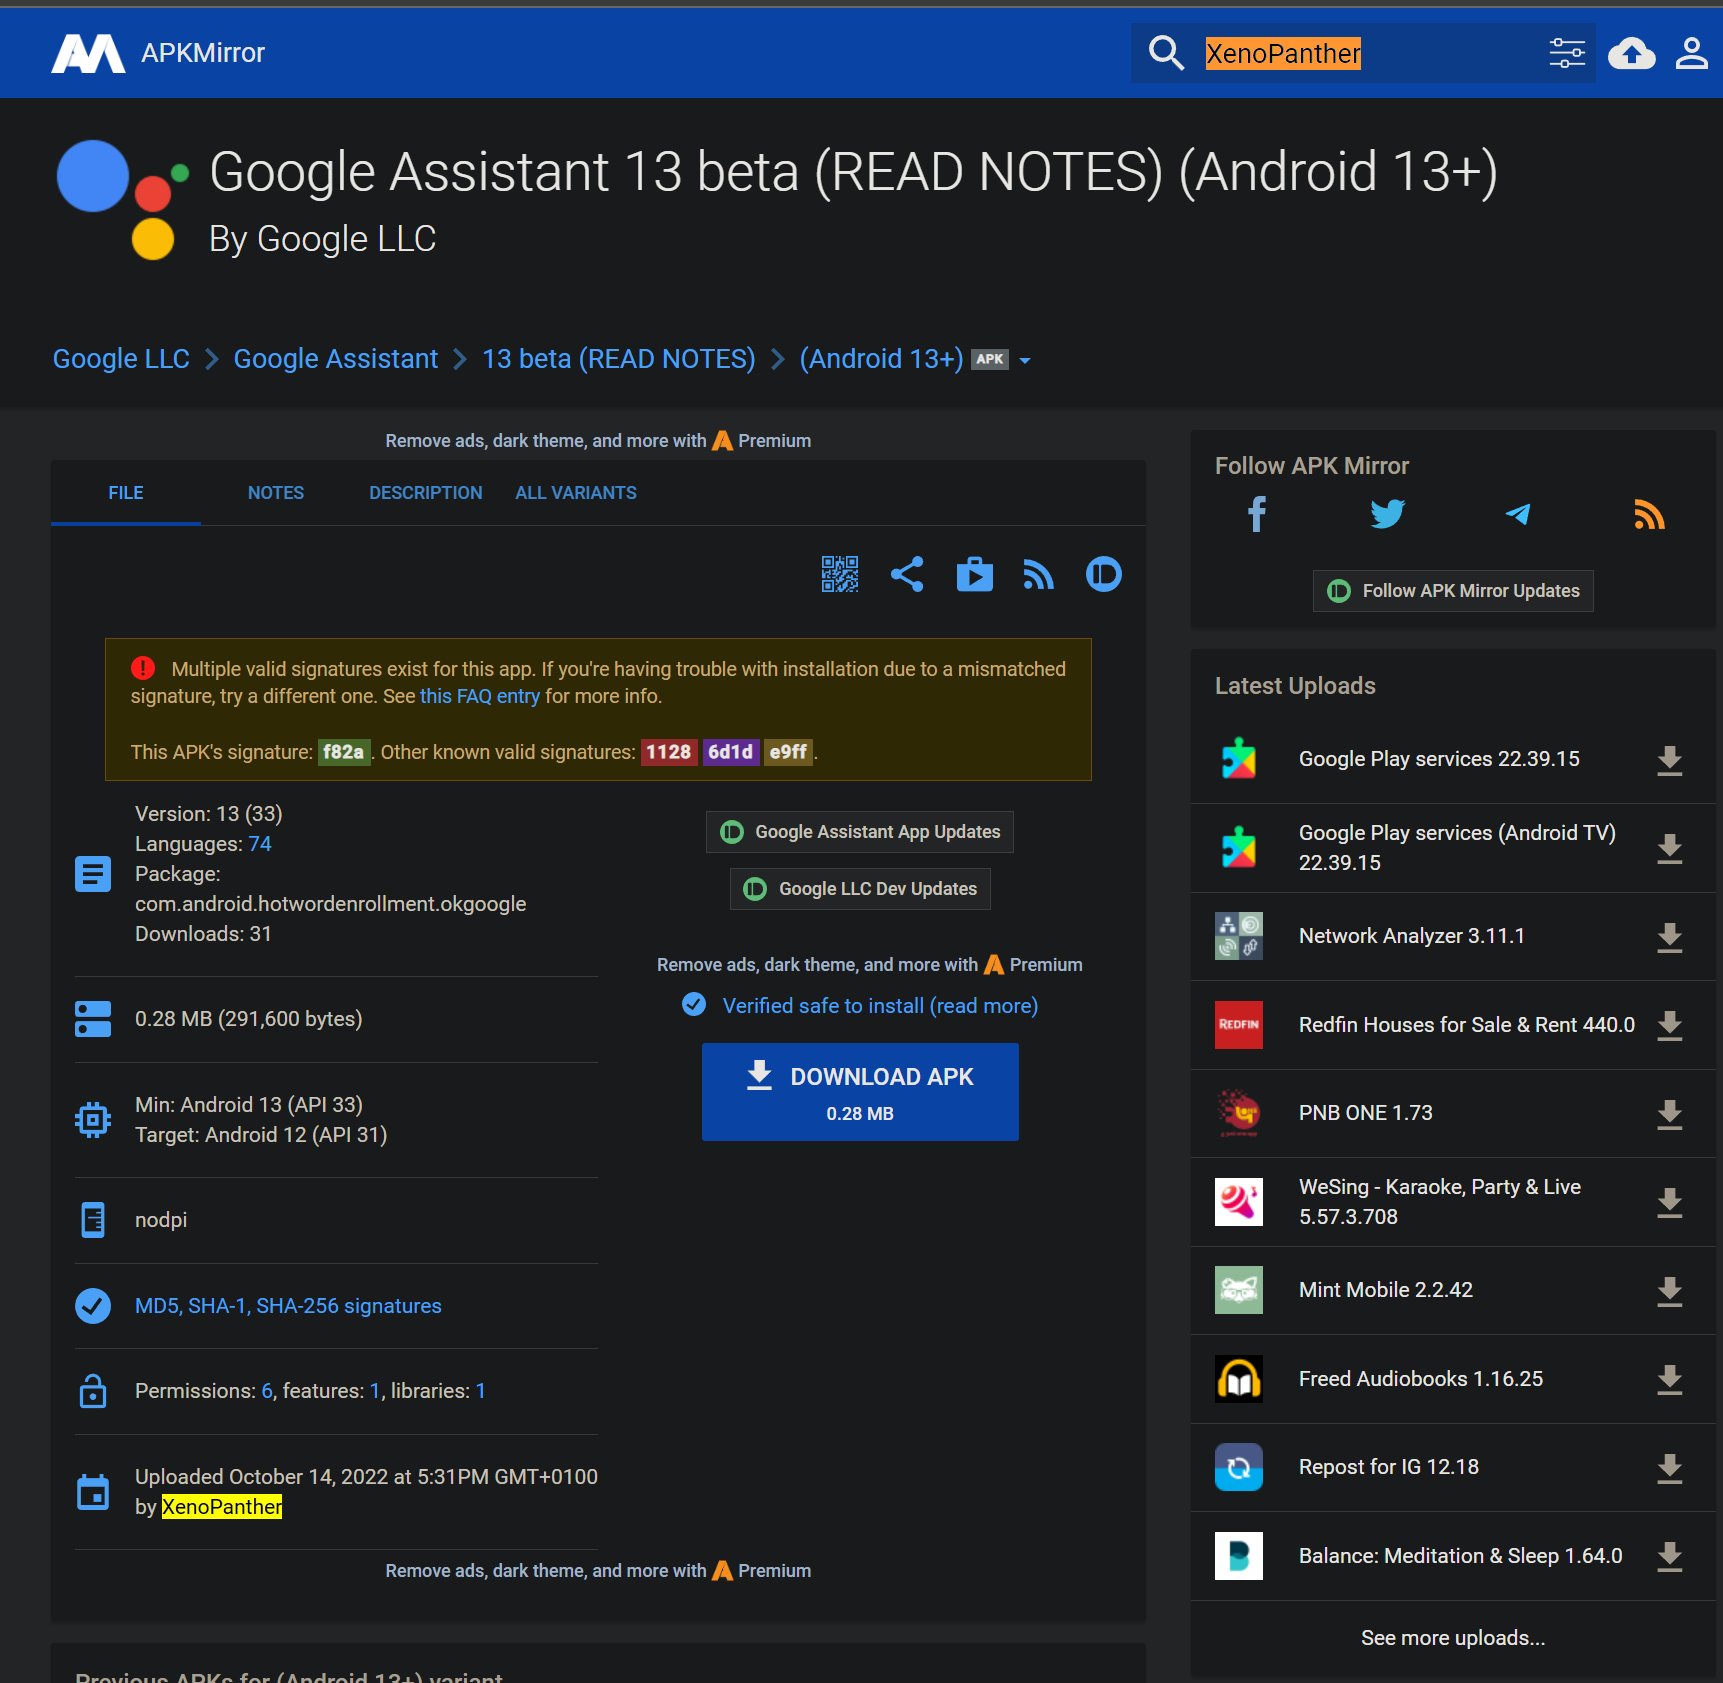Open MD5, SHA-1, SHA-256 signatures link
Image resolution: width=1723 pixels, height=1683 pixels.
tap(288, 1306)
